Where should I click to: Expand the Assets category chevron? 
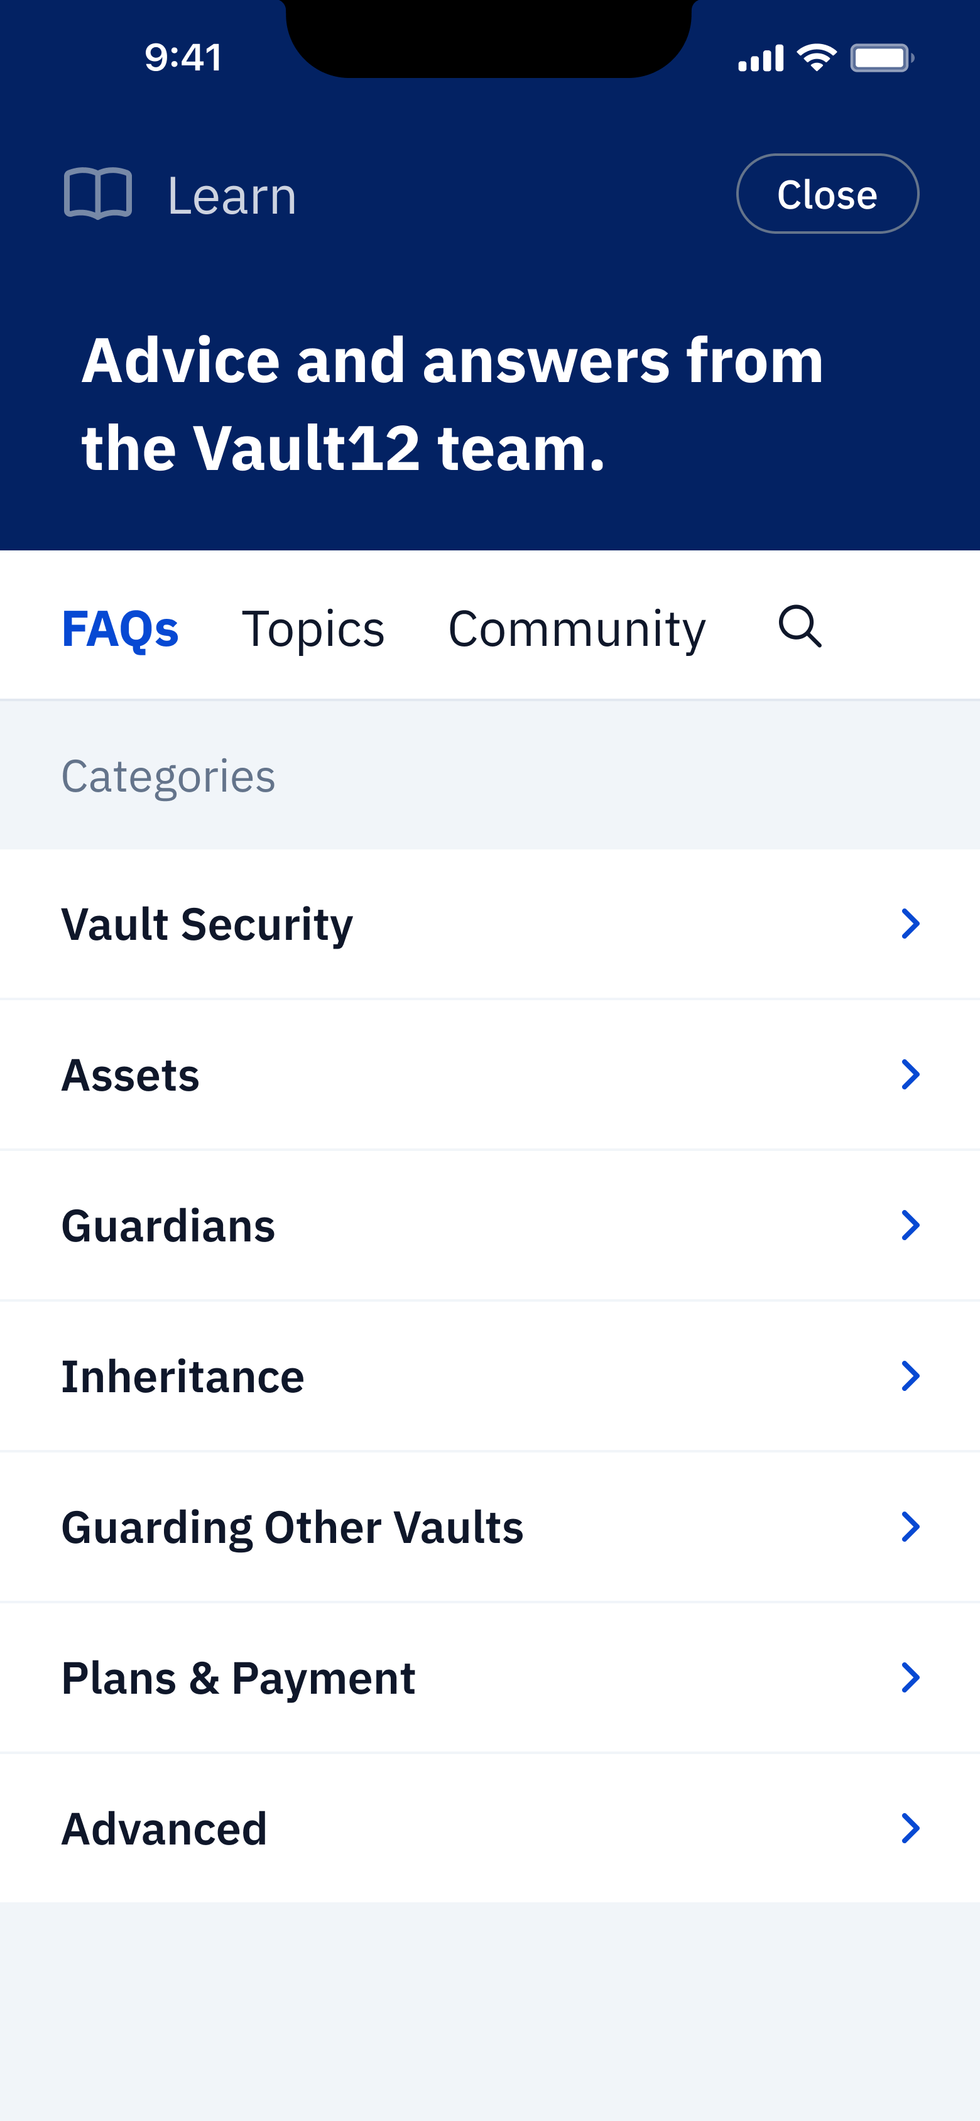pyautogui.click(x=910, y=1074)
